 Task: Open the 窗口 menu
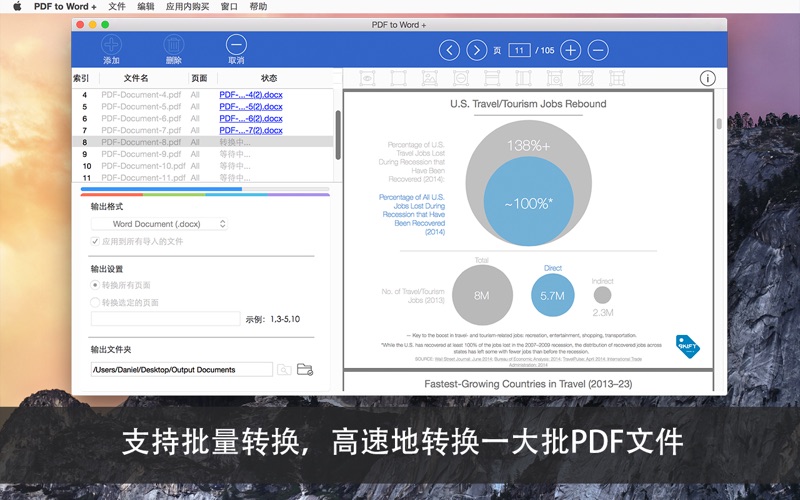click(x=230, y=7)
